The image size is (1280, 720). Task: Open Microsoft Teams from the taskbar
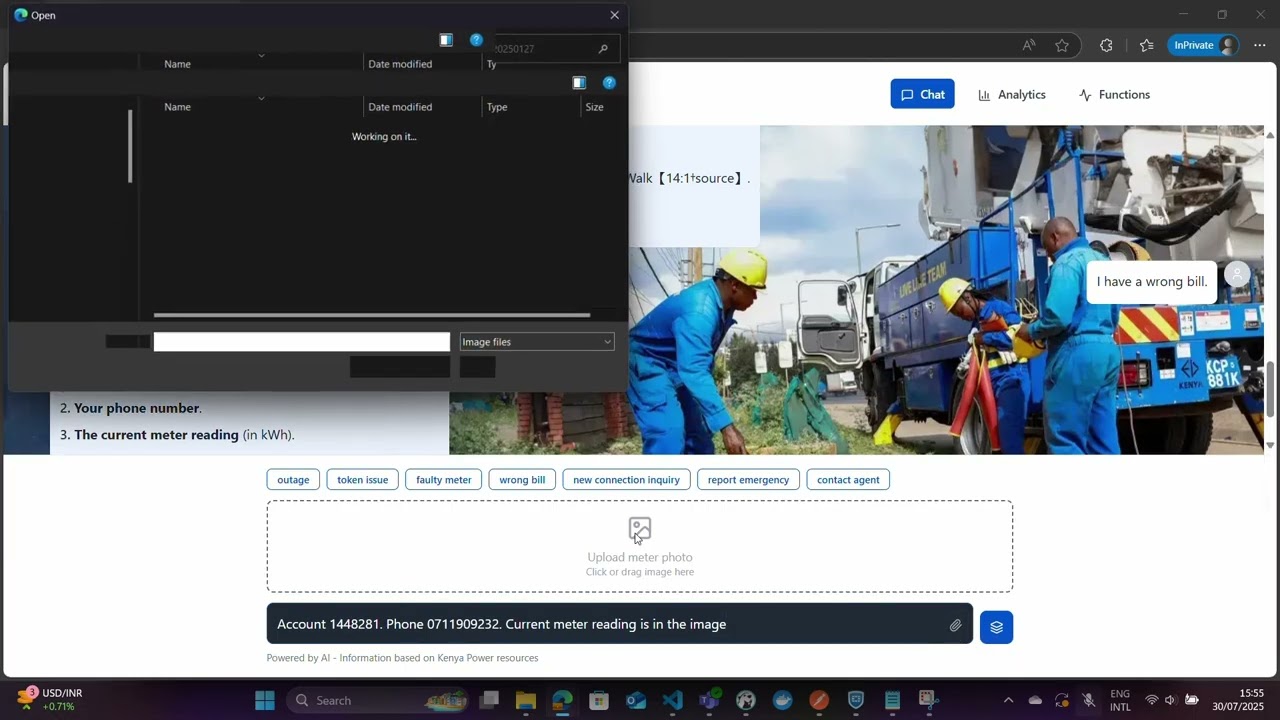(x=709, y=700)
